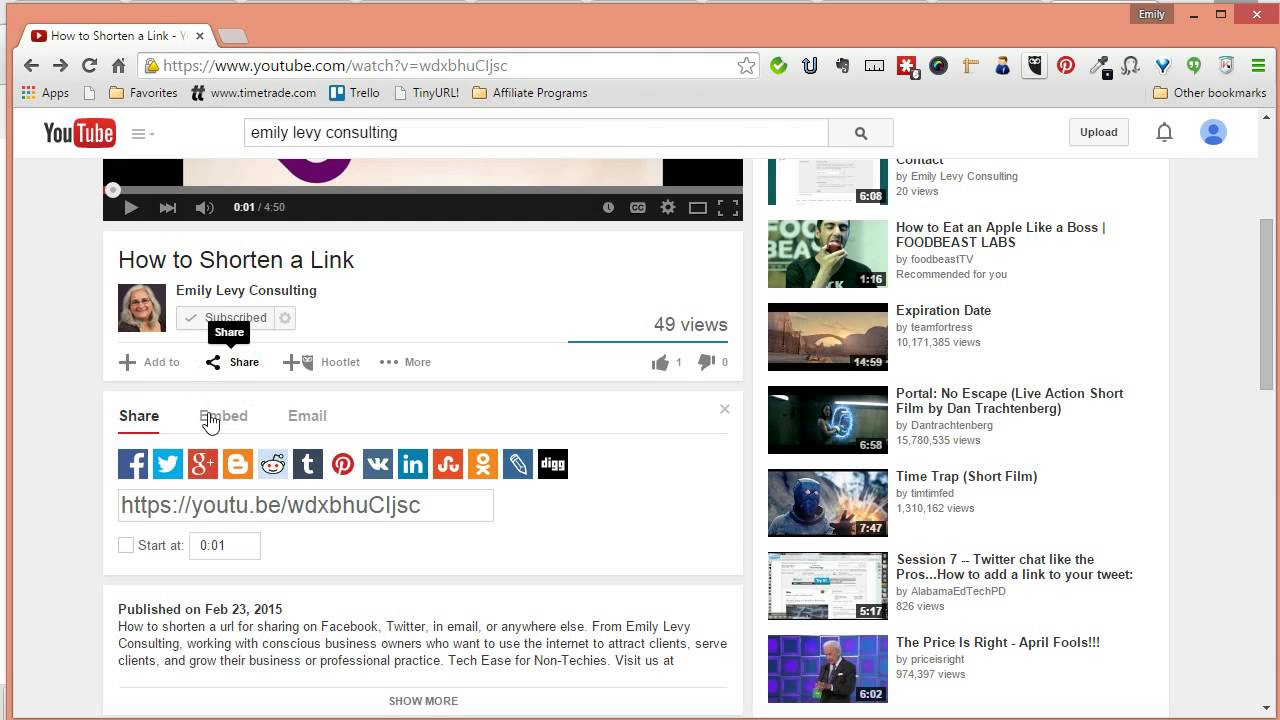Switch to the Email tab
Viewport: 1280px width, 720px height.
click(x=307, y=416)
